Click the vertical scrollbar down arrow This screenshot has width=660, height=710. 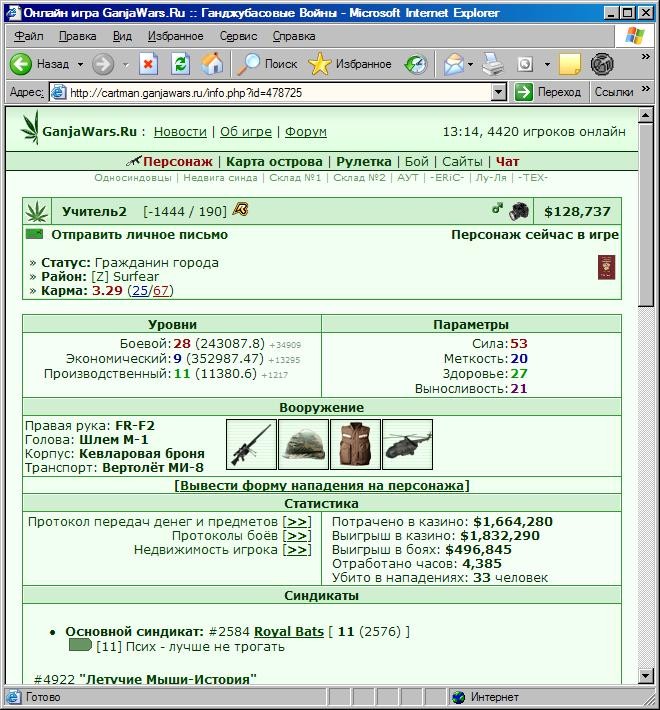tap(646, 676)
